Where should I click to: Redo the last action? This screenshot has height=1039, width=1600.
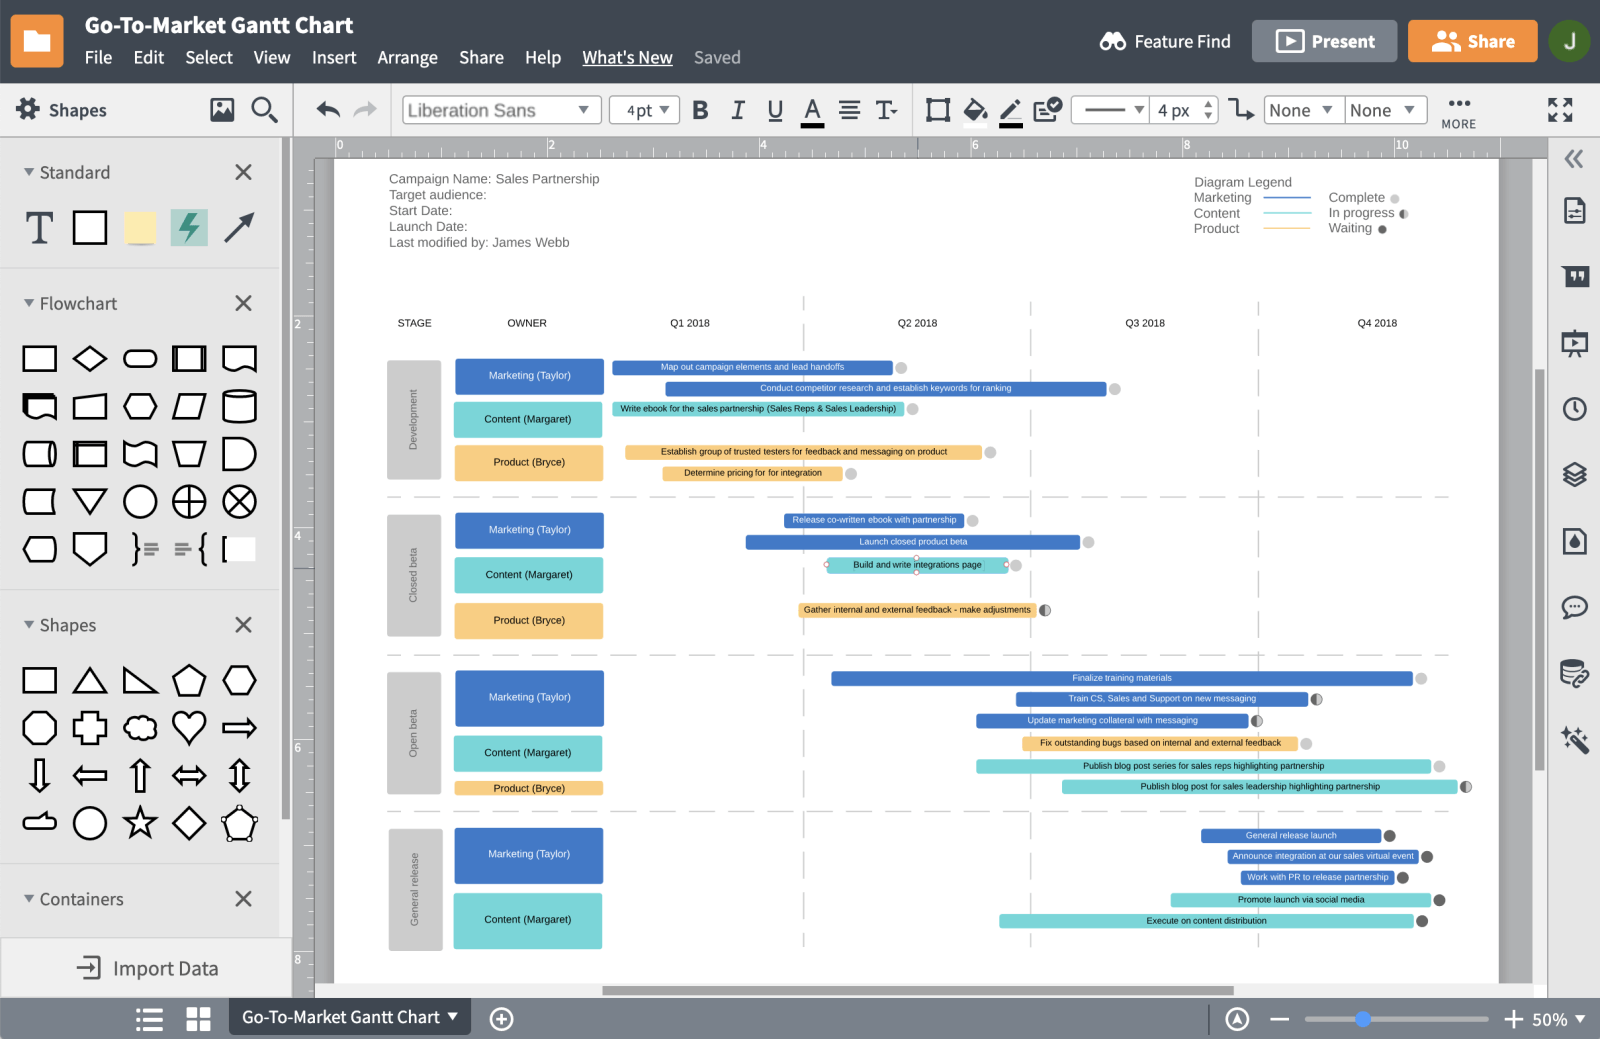365,110
